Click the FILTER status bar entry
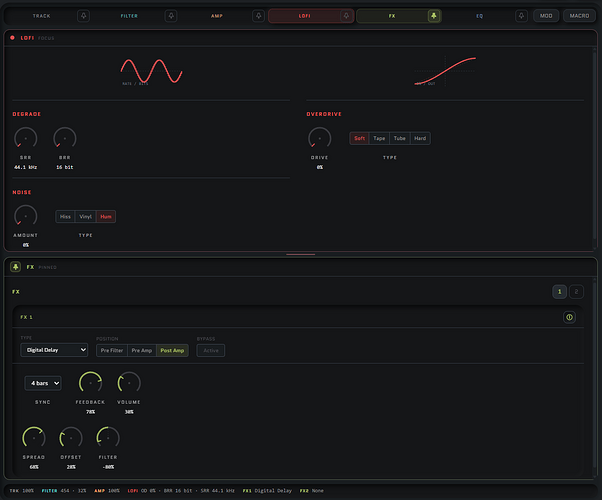The width and height of the screenshot is (602, 500). click(64, 491)
